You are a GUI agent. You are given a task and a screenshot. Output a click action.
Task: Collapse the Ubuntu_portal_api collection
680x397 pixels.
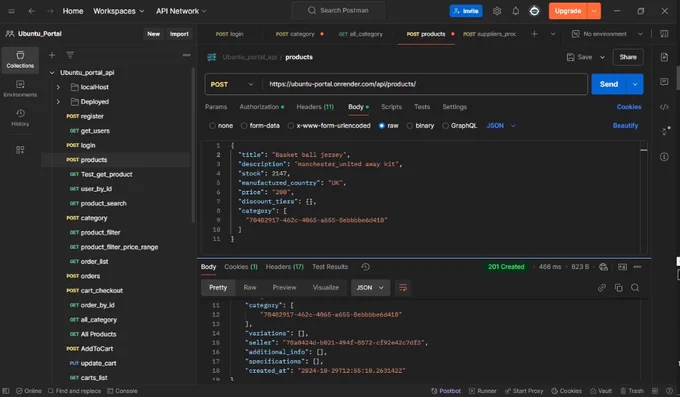point(52,72)
